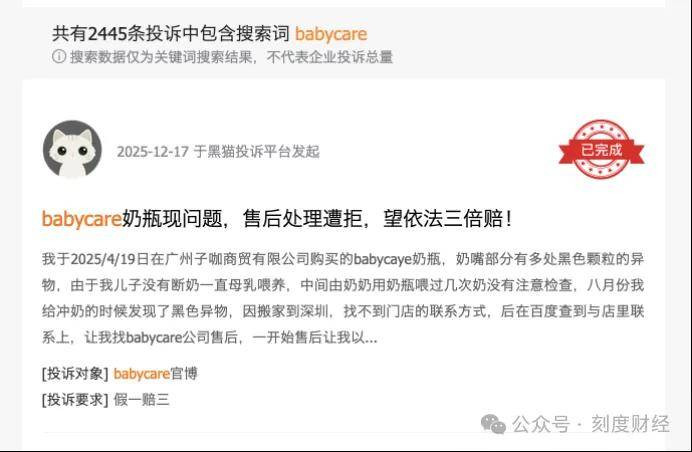Click the info icon beside search notice
692x452 pixels.
tap(59, 56)
